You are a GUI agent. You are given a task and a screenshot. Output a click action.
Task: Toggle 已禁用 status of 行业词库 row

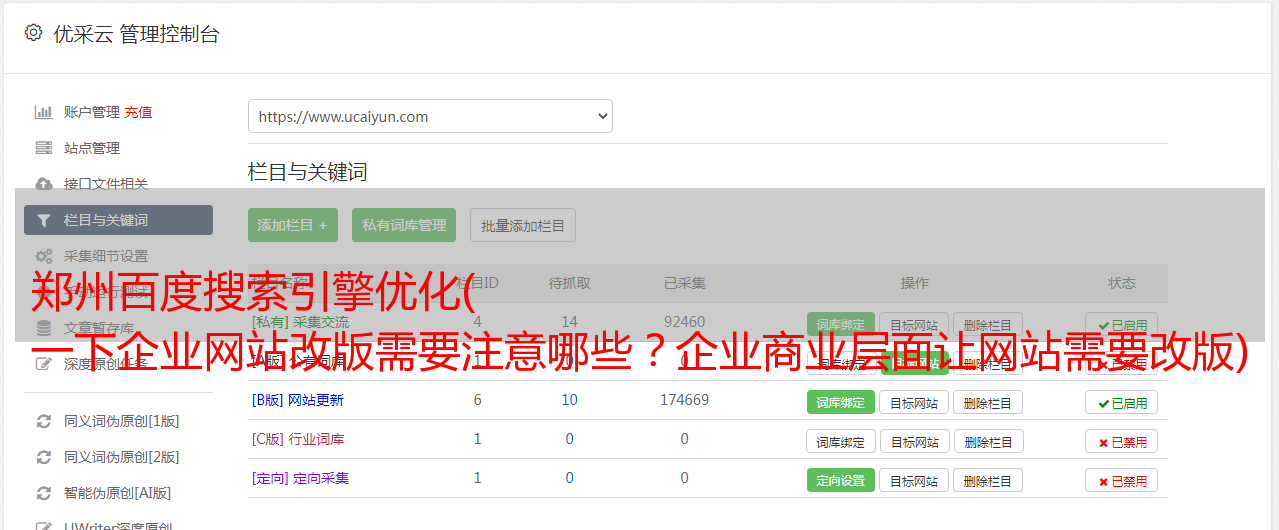coord(1122,441)
